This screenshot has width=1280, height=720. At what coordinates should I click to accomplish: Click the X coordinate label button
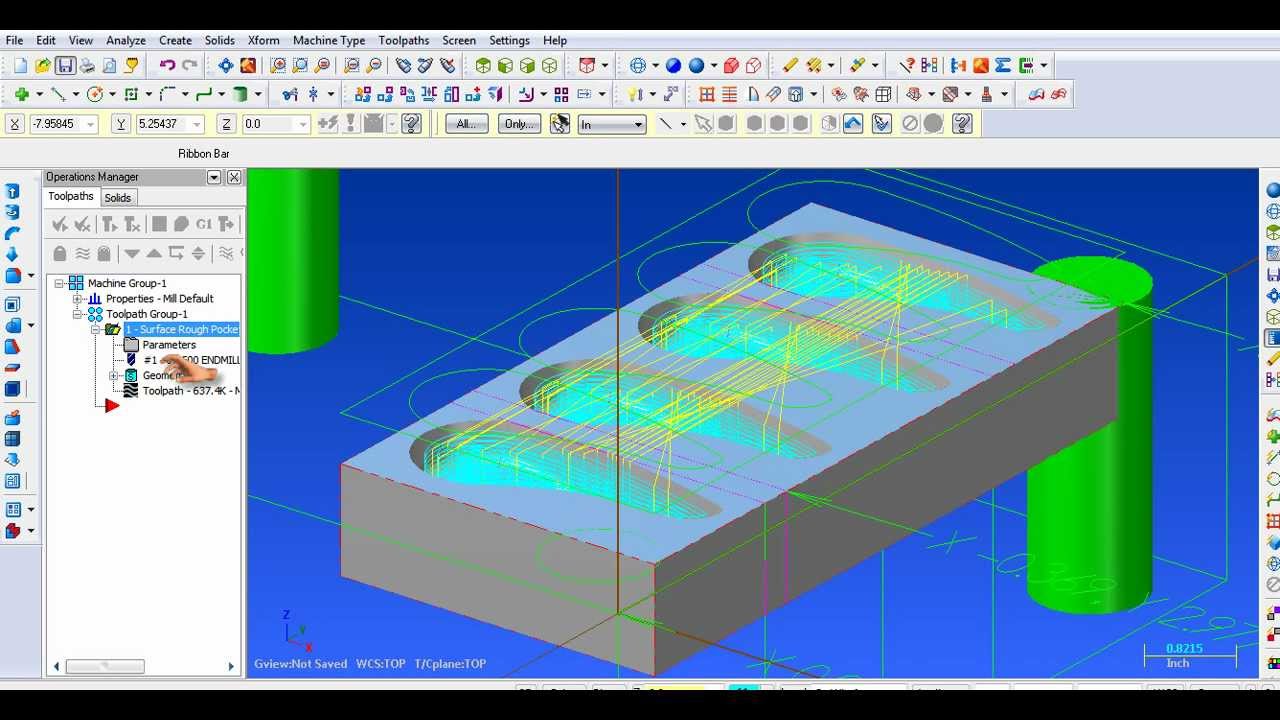tap(14, 124)
